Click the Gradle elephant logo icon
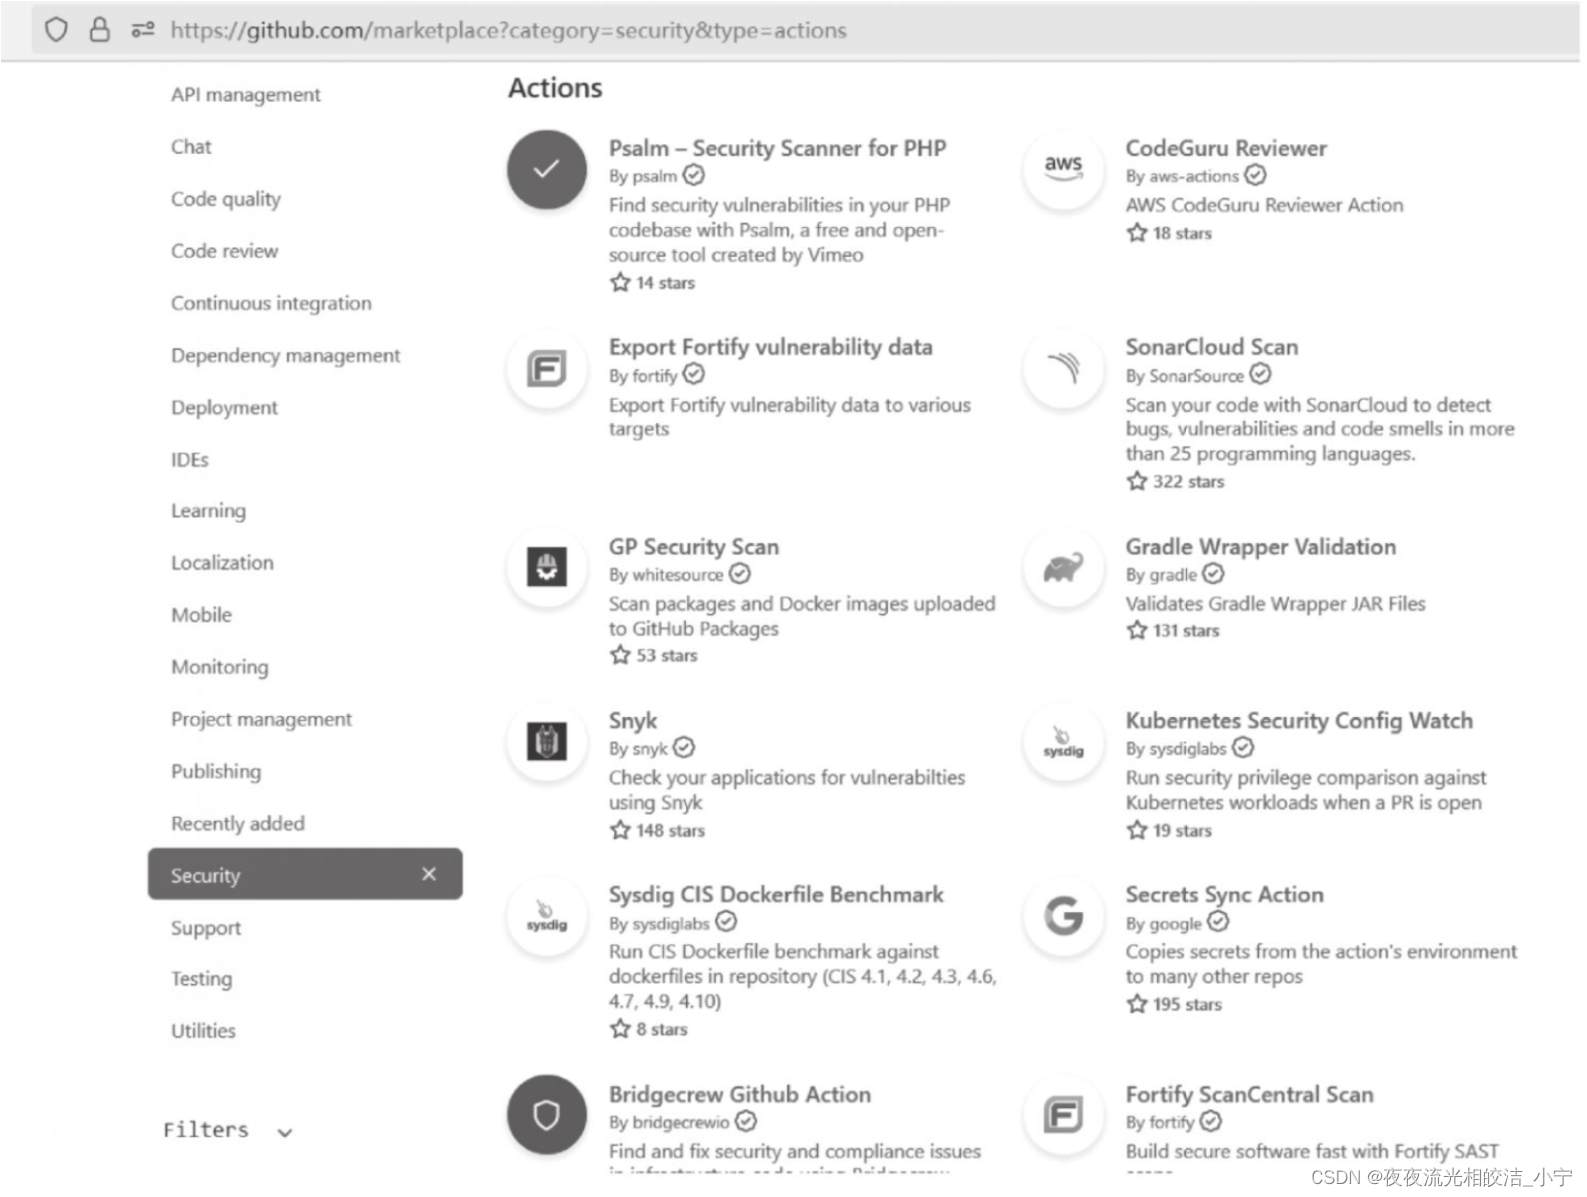The width and height of the screenshot is (1587, 1197). (1063, 568)
